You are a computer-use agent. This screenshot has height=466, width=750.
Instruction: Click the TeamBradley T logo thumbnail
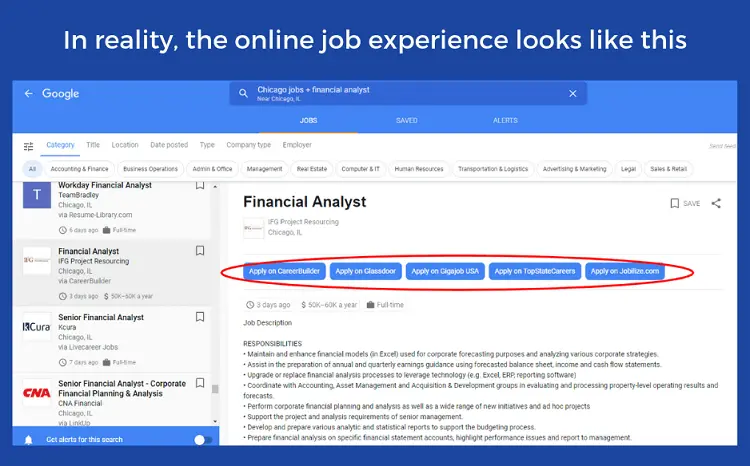[37, 195]
